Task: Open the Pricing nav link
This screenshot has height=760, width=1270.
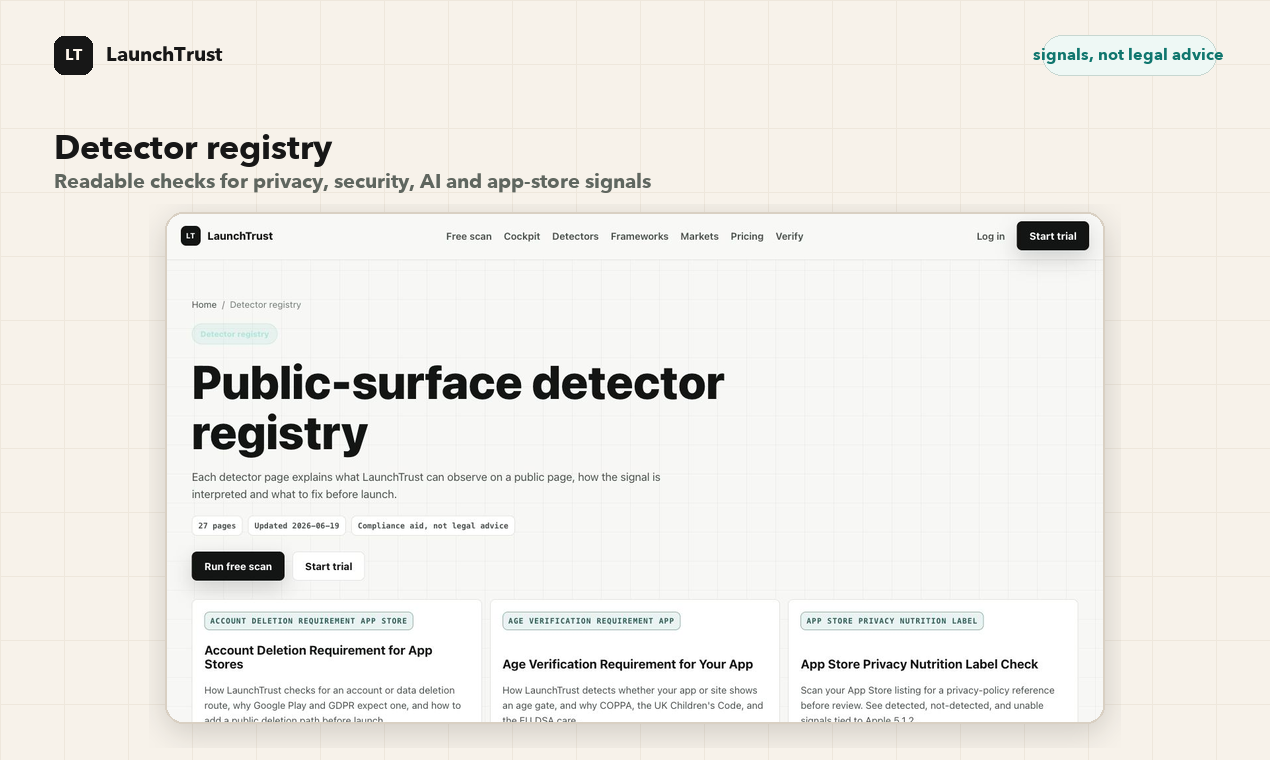Action: 747,237
